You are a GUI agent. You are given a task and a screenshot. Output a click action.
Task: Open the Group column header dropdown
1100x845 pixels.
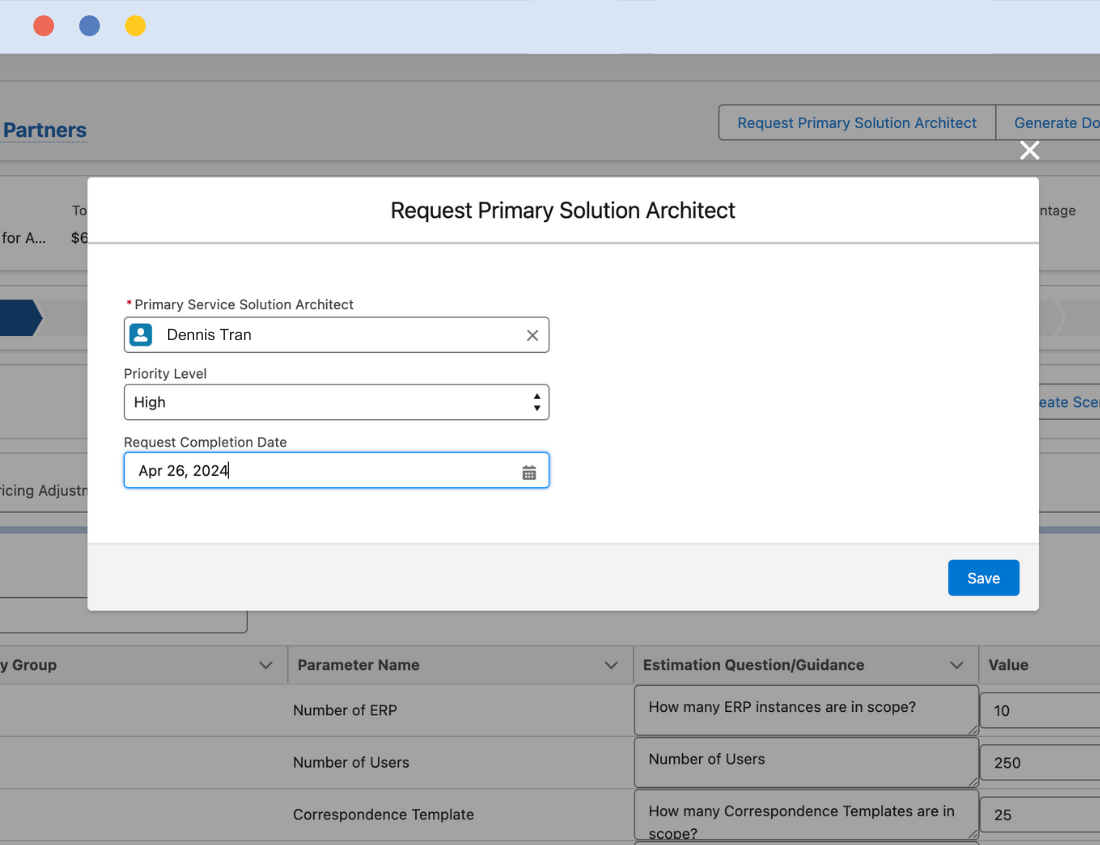266,664
